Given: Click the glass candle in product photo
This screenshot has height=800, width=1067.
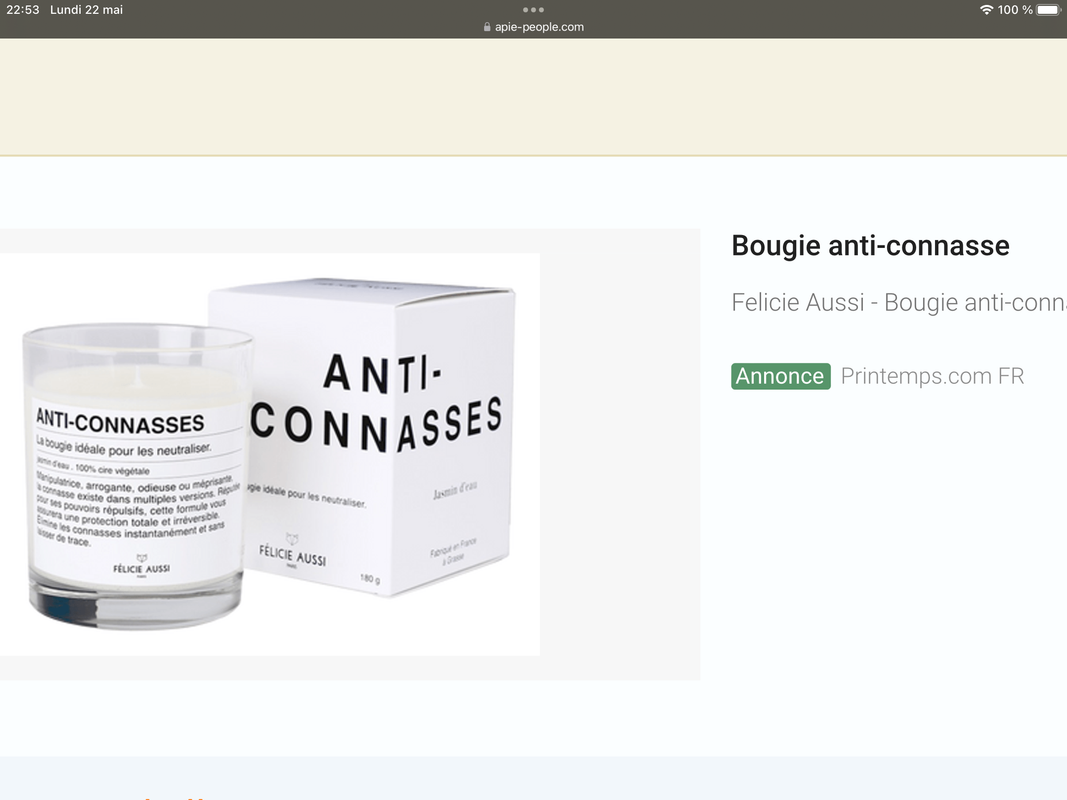Looking at the screenshot, I should 136,476.
